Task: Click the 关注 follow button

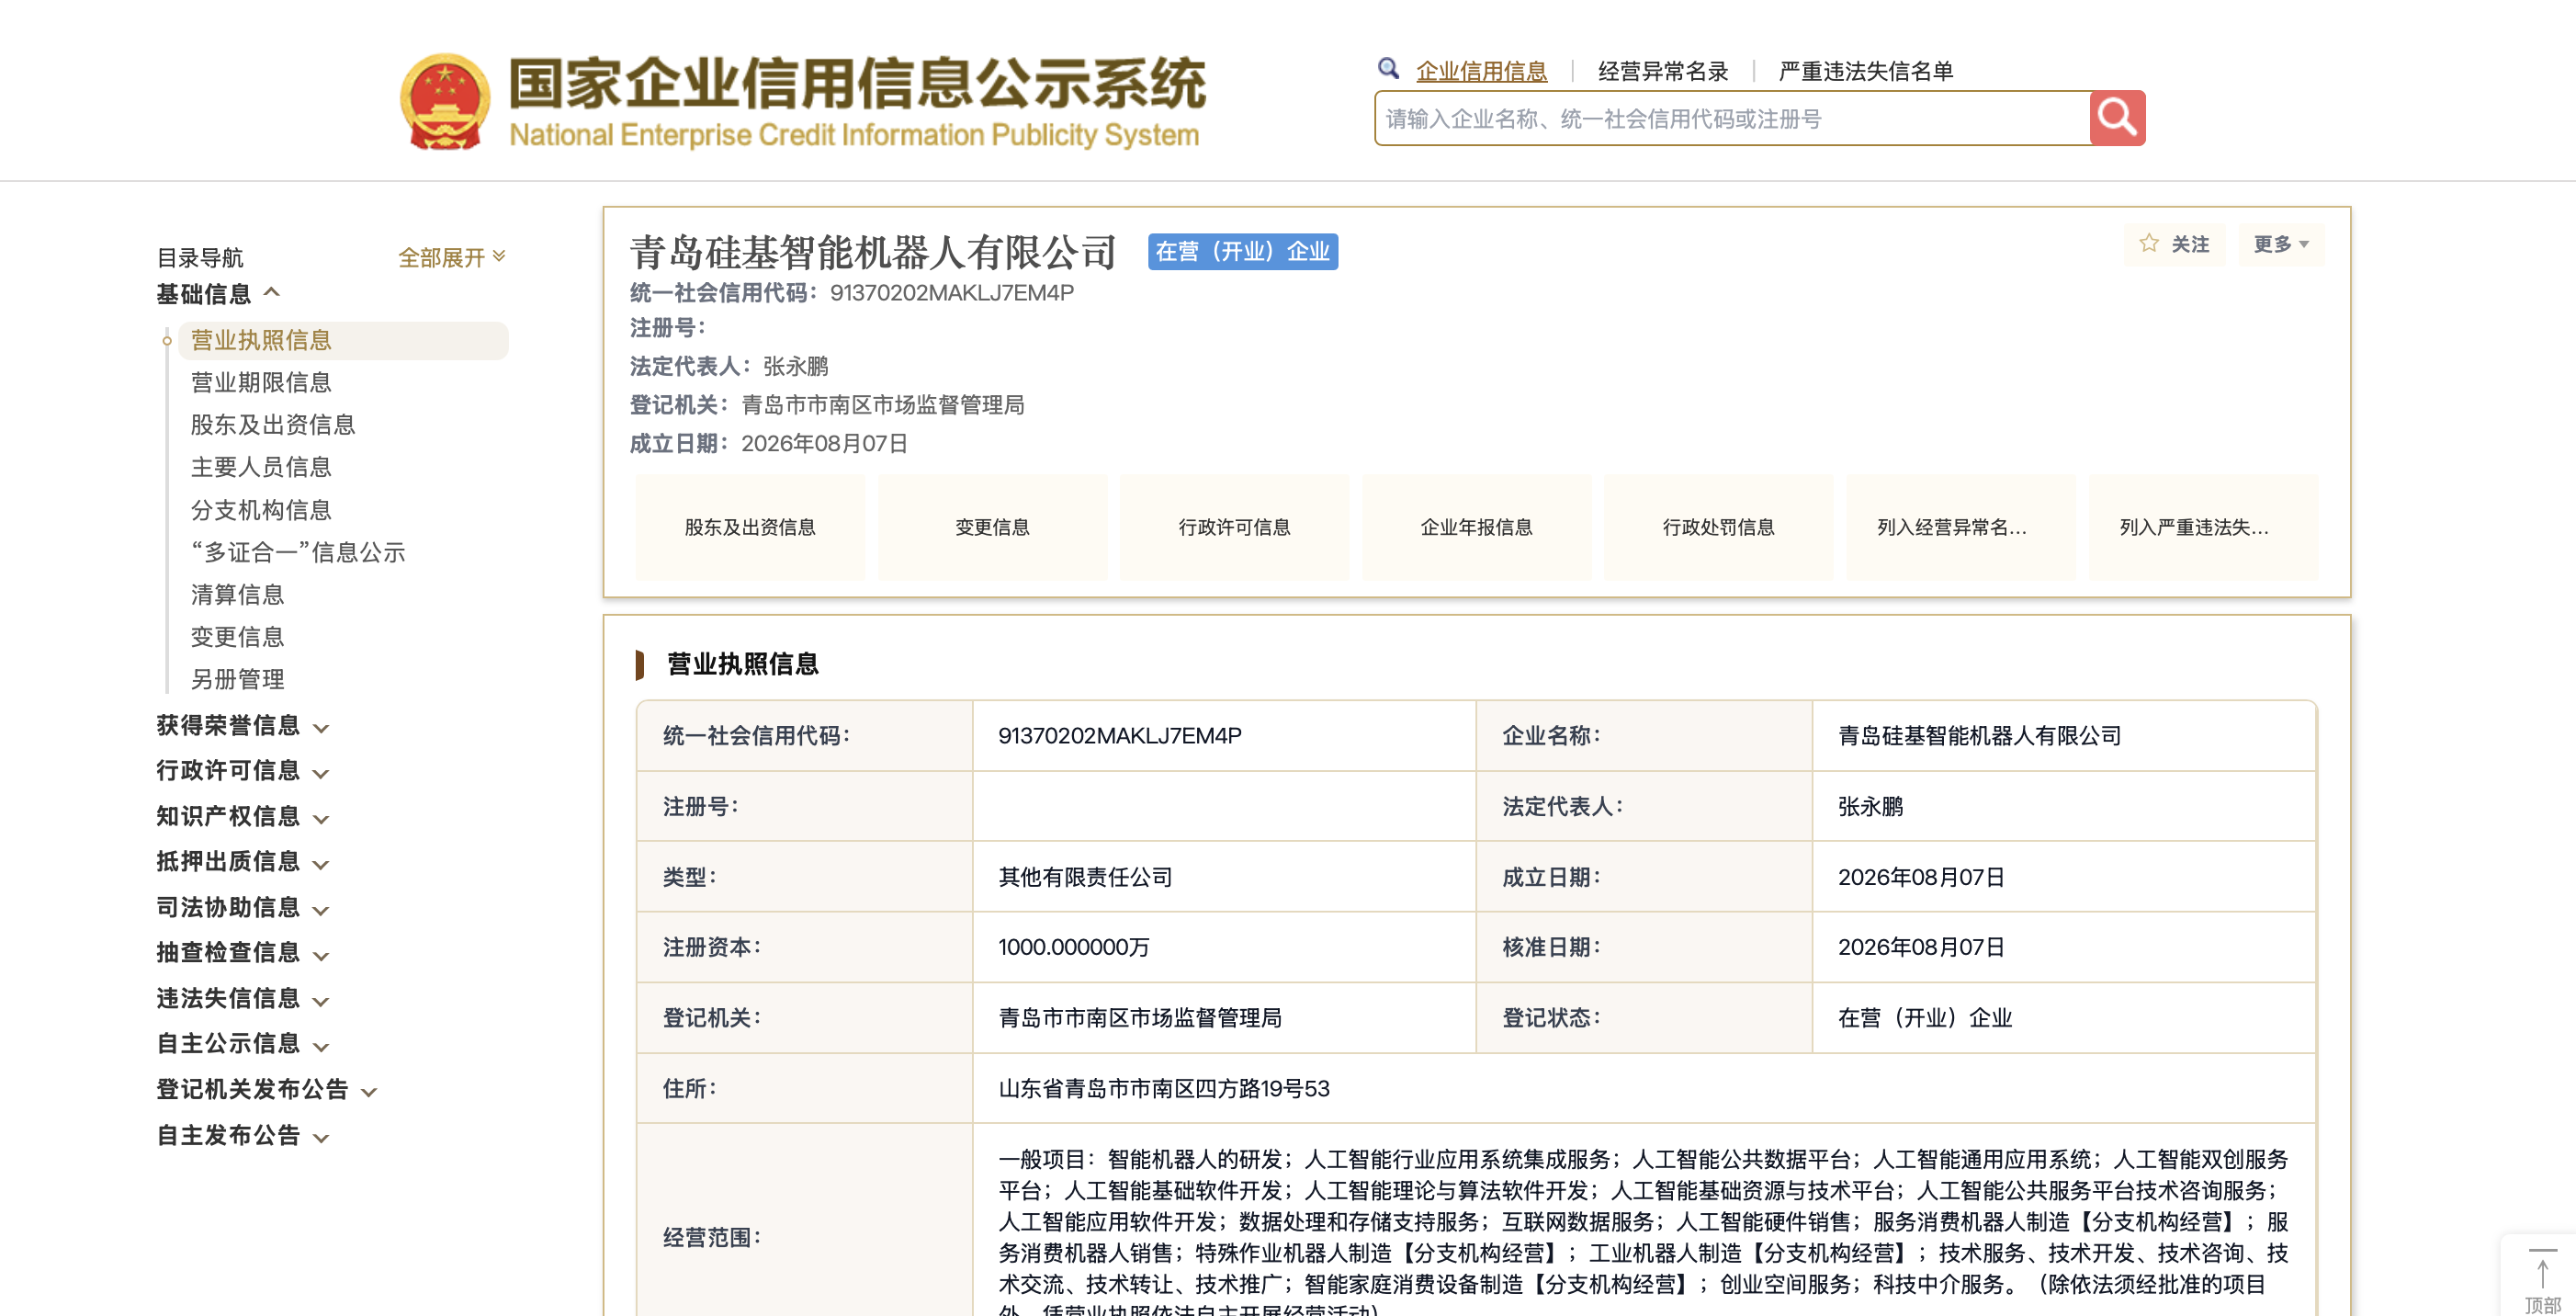Action: click(x=2174, y=244)
